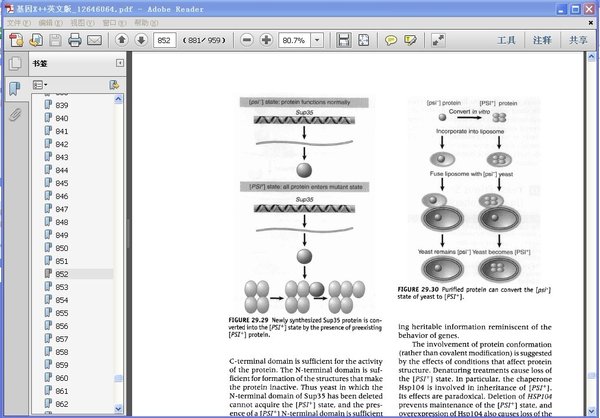This screenshot has width=600, height=418.
Task: Click the Email envelope icon
Action: click(x=95, y=40)
